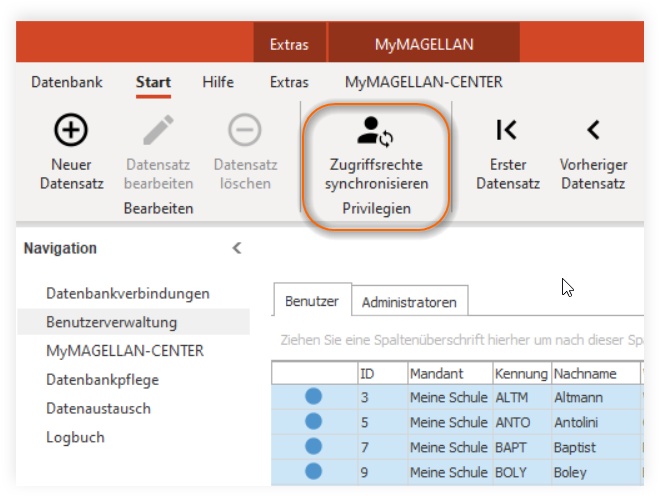Open Logbuch in navigation
660x502 pixels.
[x=75, y=438]
